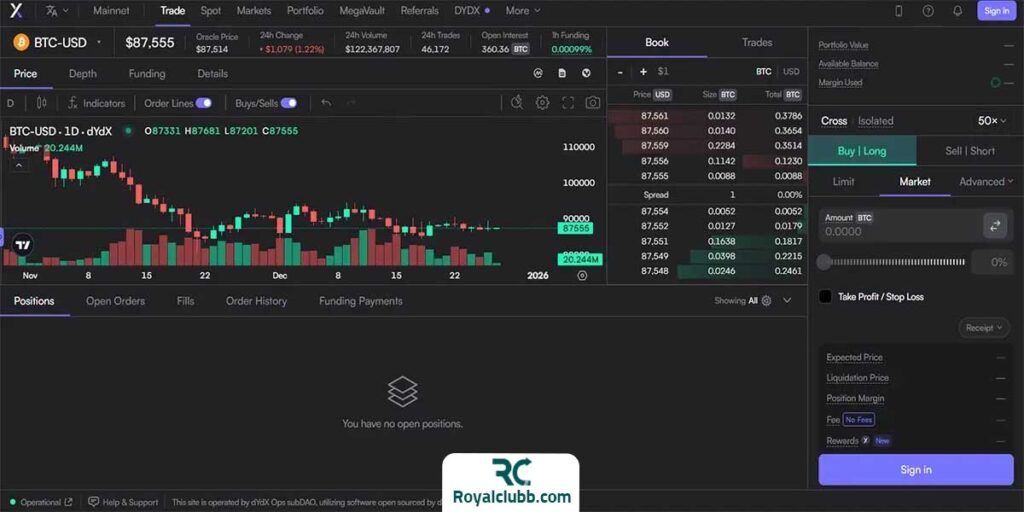The image size is (1024, 512).
Task: Click the CoinMarketCap link icon
Action: click(x=538, y=73)
